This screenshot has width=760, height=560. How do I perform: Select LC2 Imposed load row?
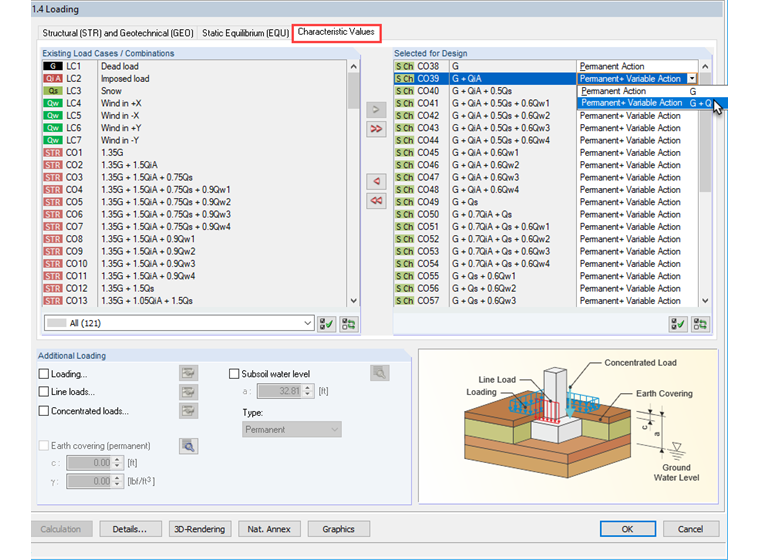pyautogui.click(x=194, y=79)
